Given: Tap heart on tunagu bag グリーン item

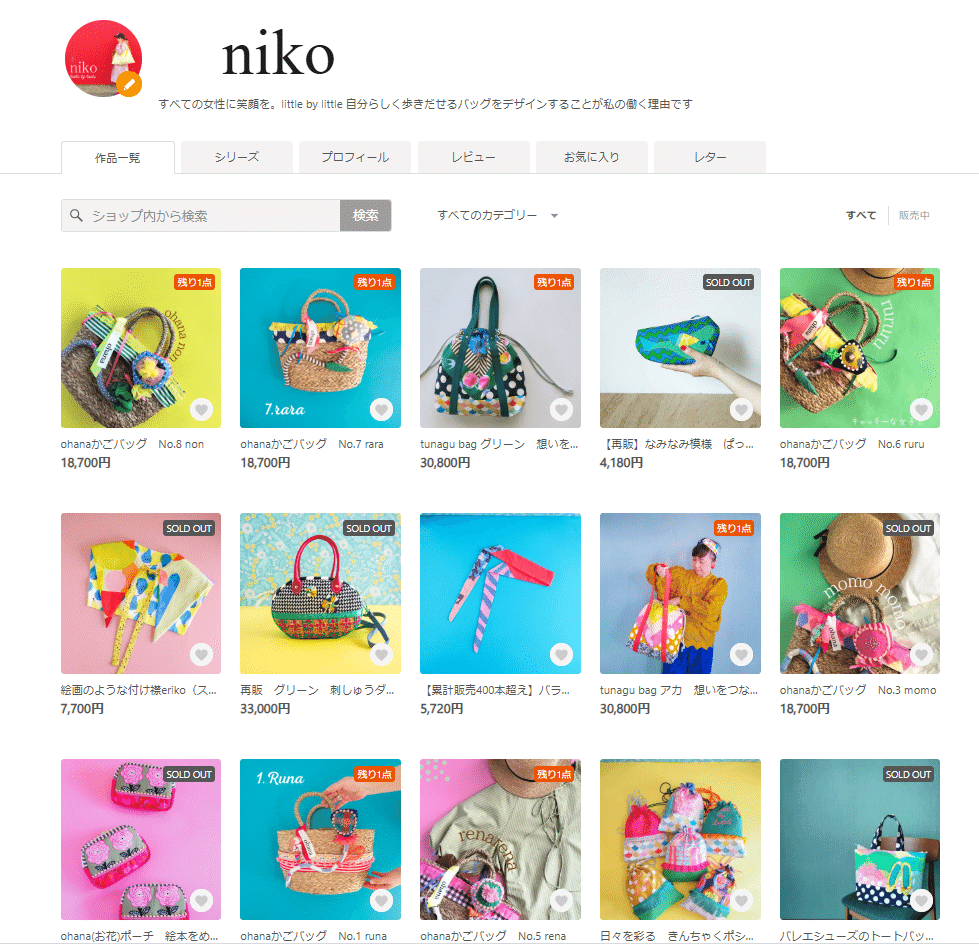Looking at the screenshot, I should point(561,410).
